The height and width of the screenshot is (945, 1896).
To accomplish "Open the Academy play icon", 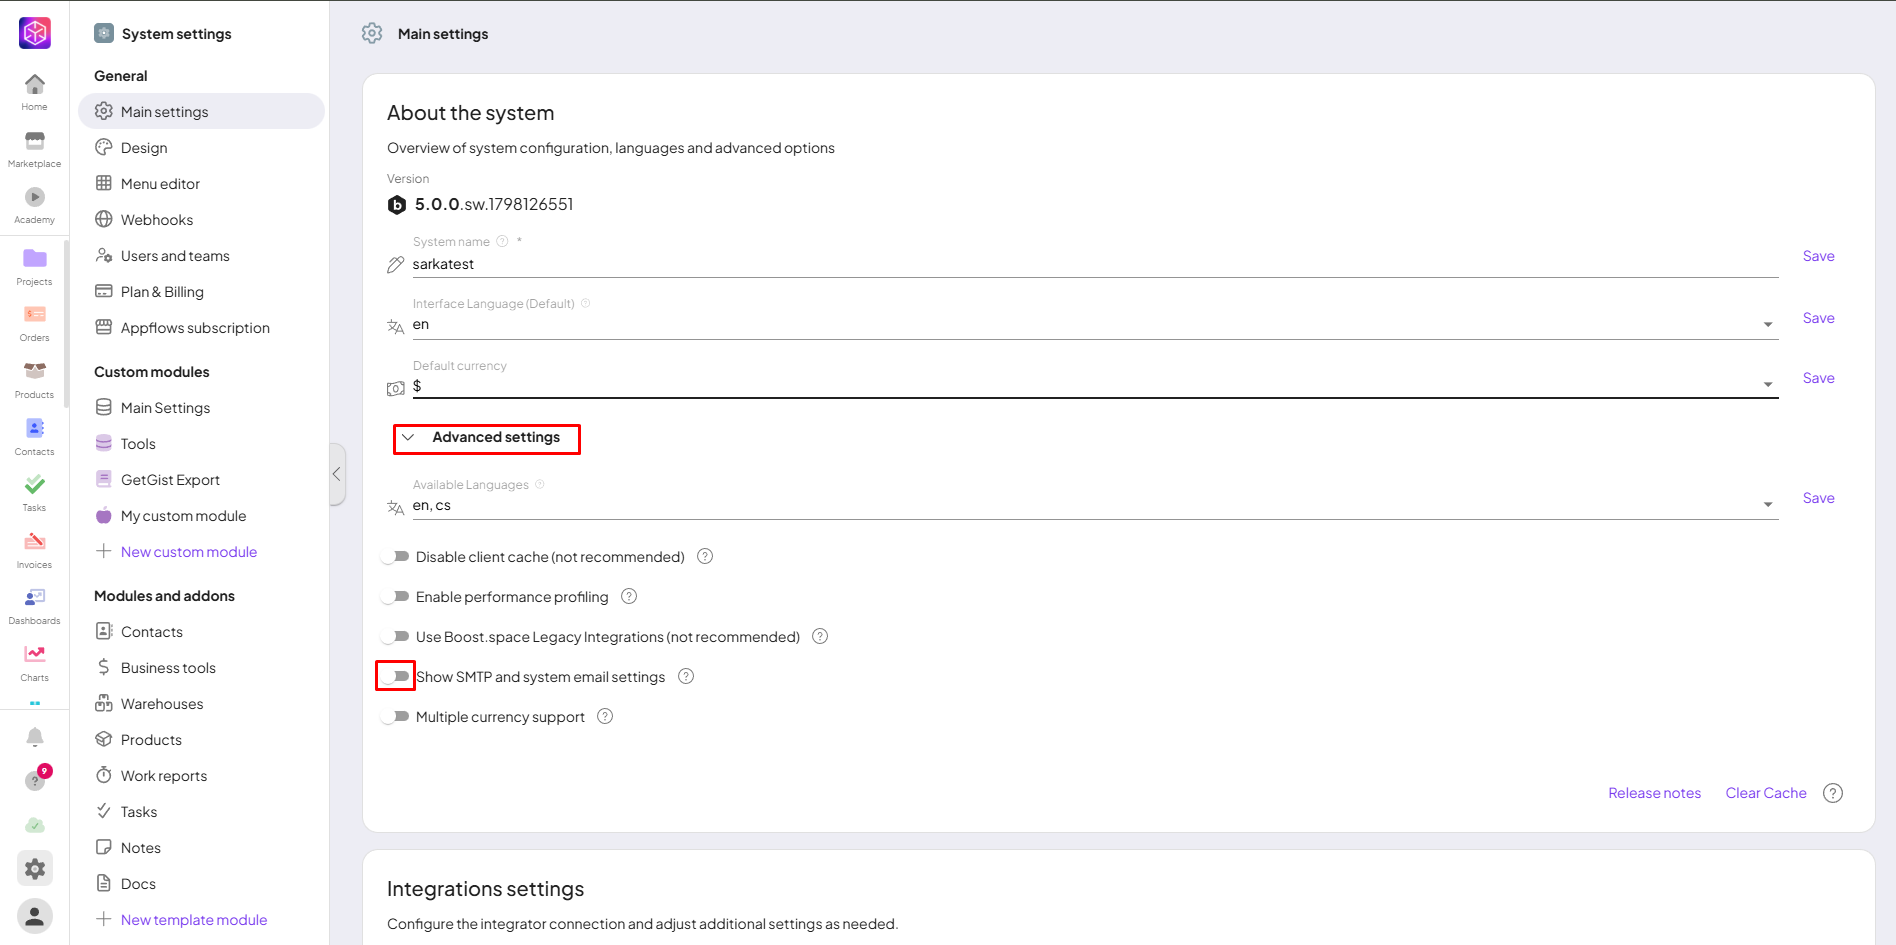I will (34, 198).
